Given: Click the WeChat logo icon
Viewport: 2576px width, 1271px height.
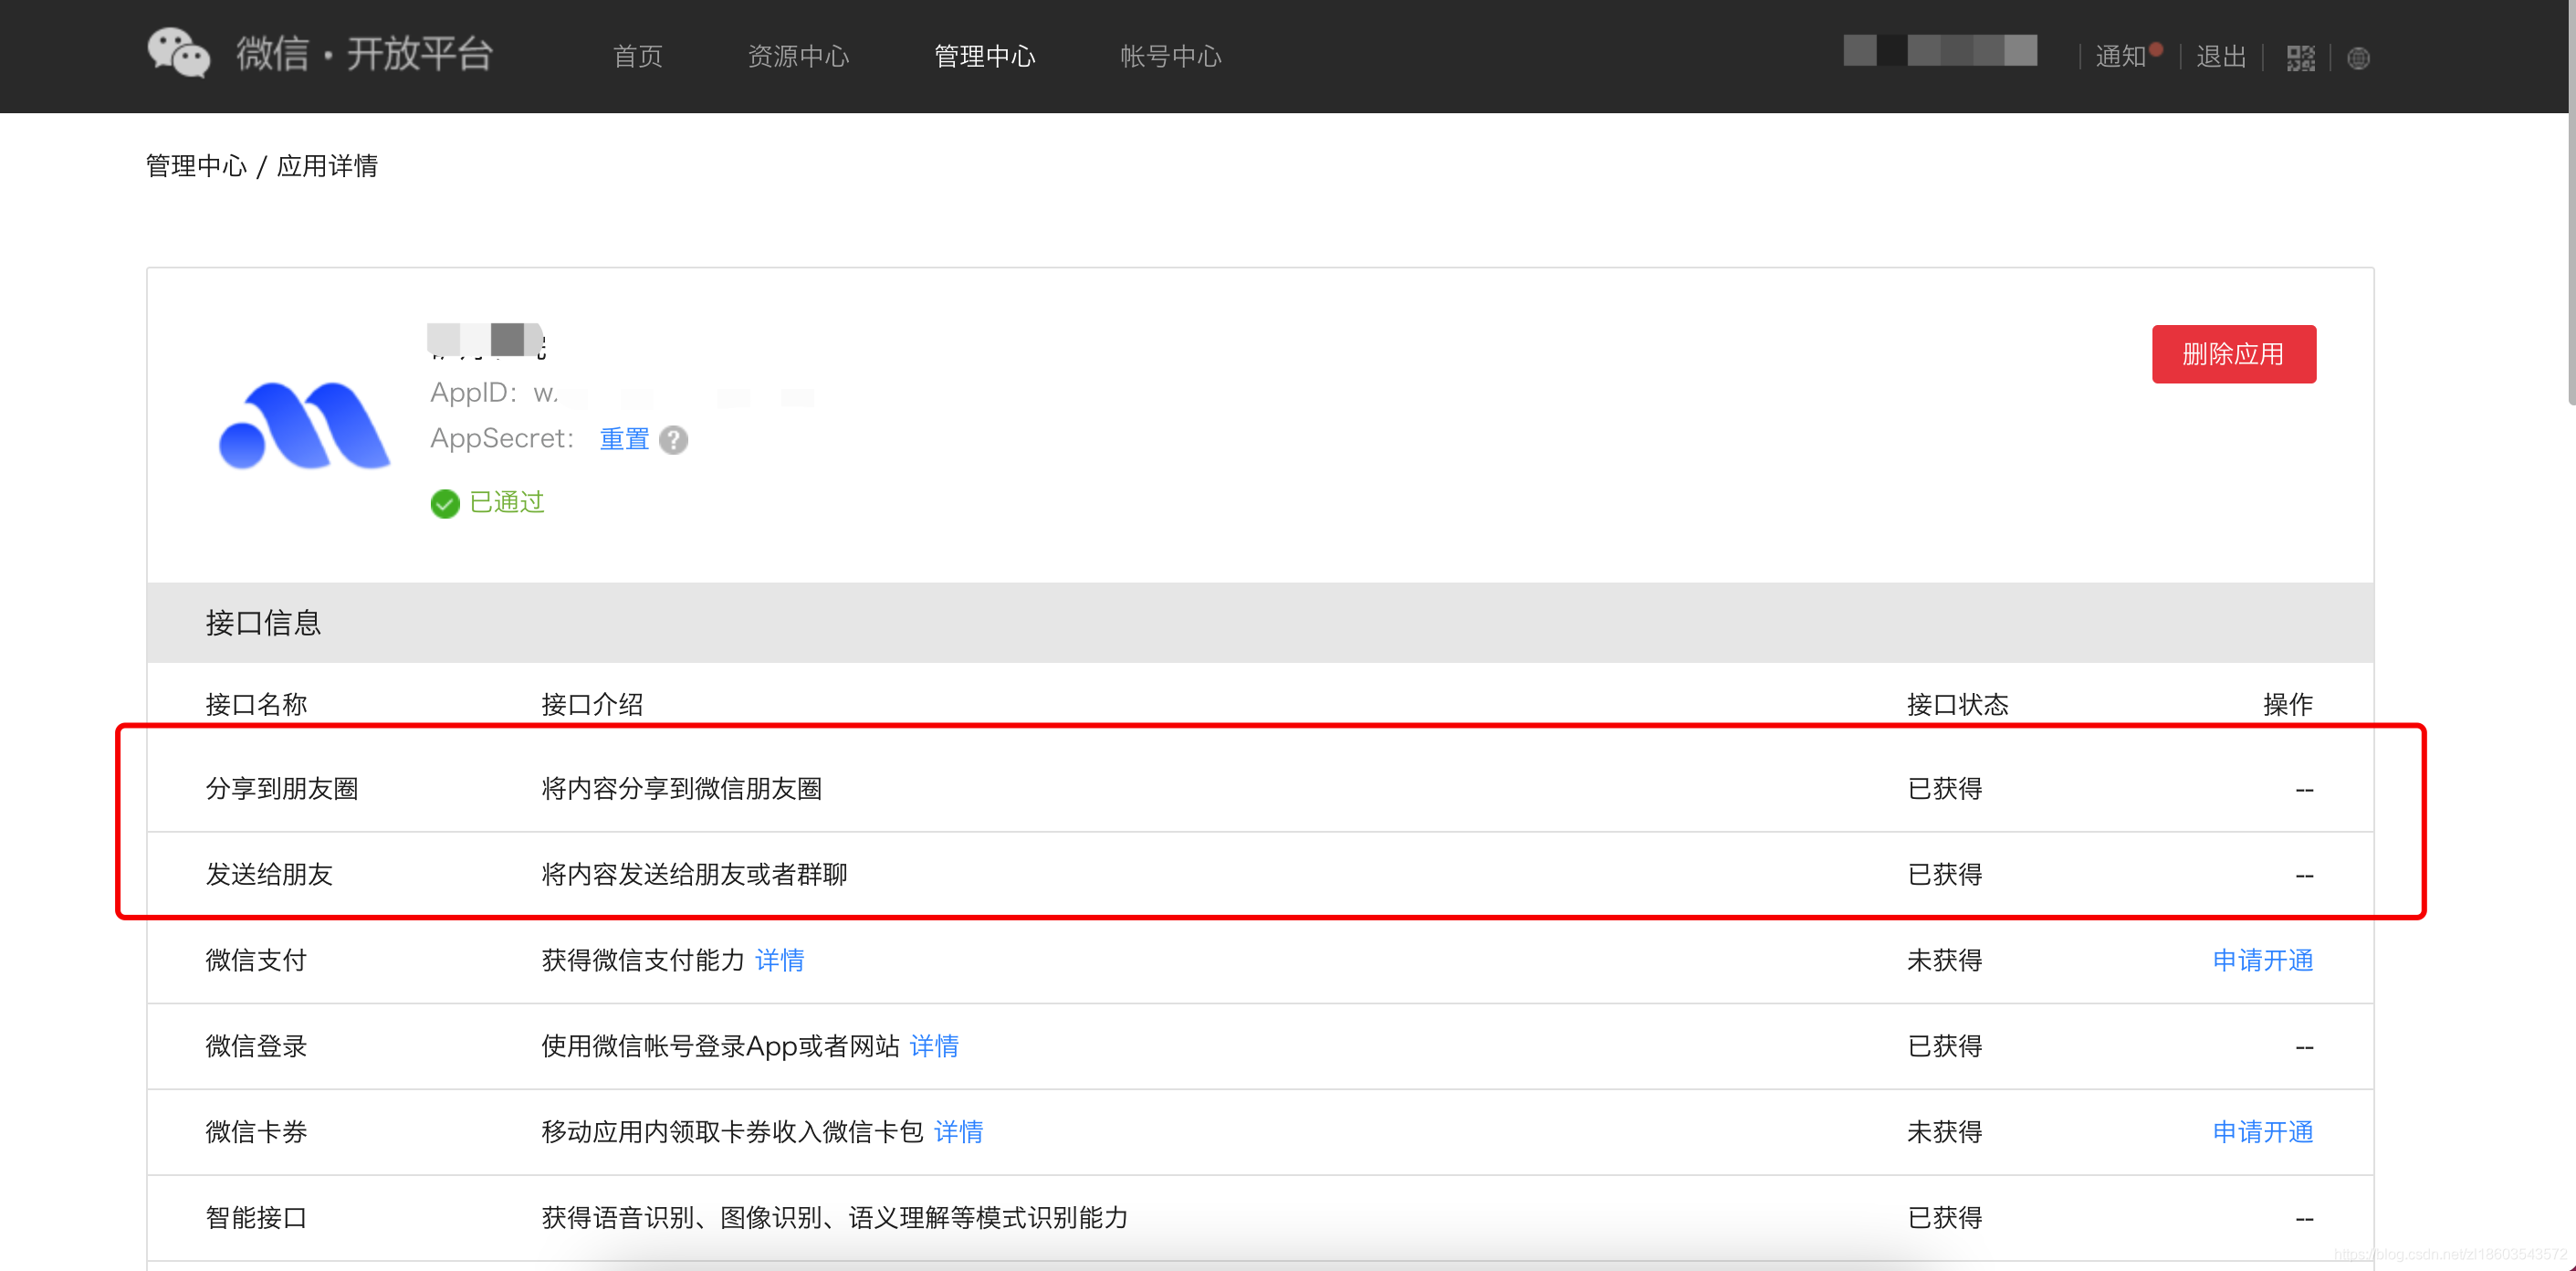Looking at the screenshot, I should coord(178,53).
